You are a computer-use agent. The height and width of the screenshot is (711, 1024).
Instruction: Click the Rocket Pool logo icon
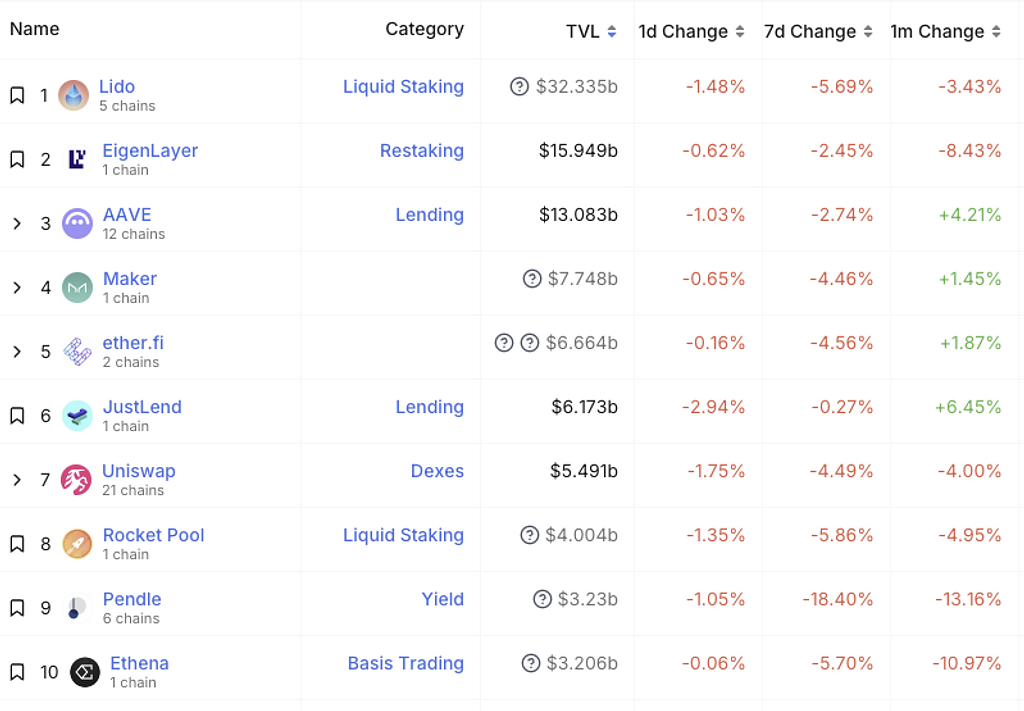(x=77, y=543)
